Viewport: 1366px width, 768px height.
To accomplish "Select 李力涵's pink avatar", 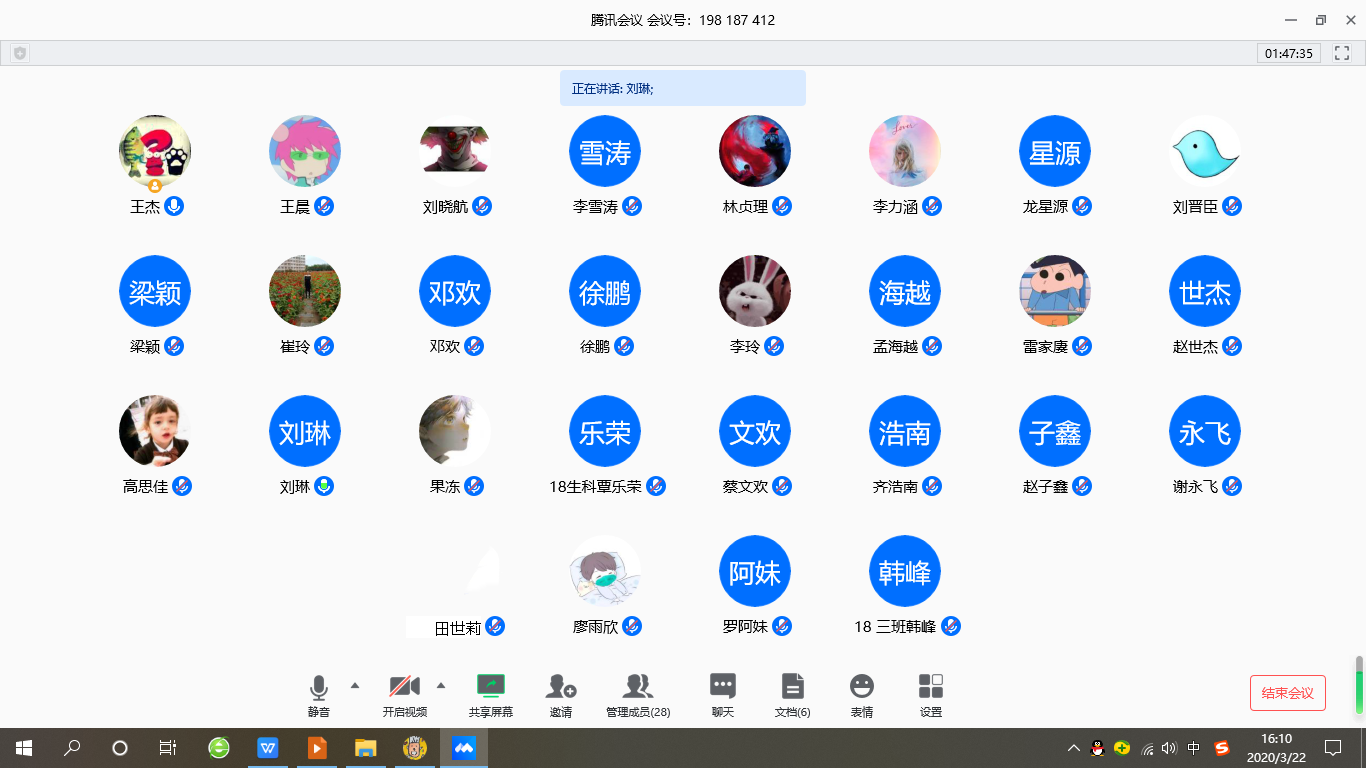I will pyautogui.click(x=905, y=151).
